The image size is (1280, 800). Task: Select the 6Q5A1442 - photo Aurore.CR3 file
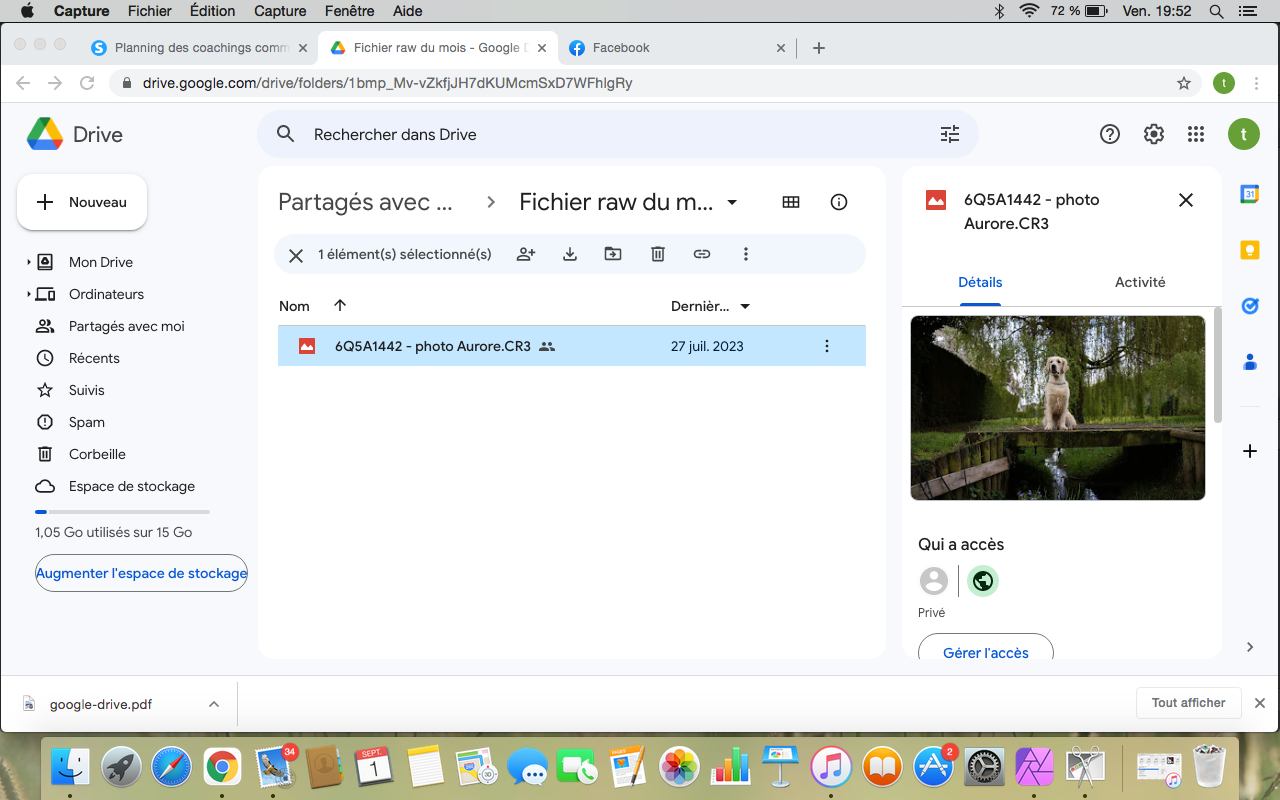[x=572, y=346]
